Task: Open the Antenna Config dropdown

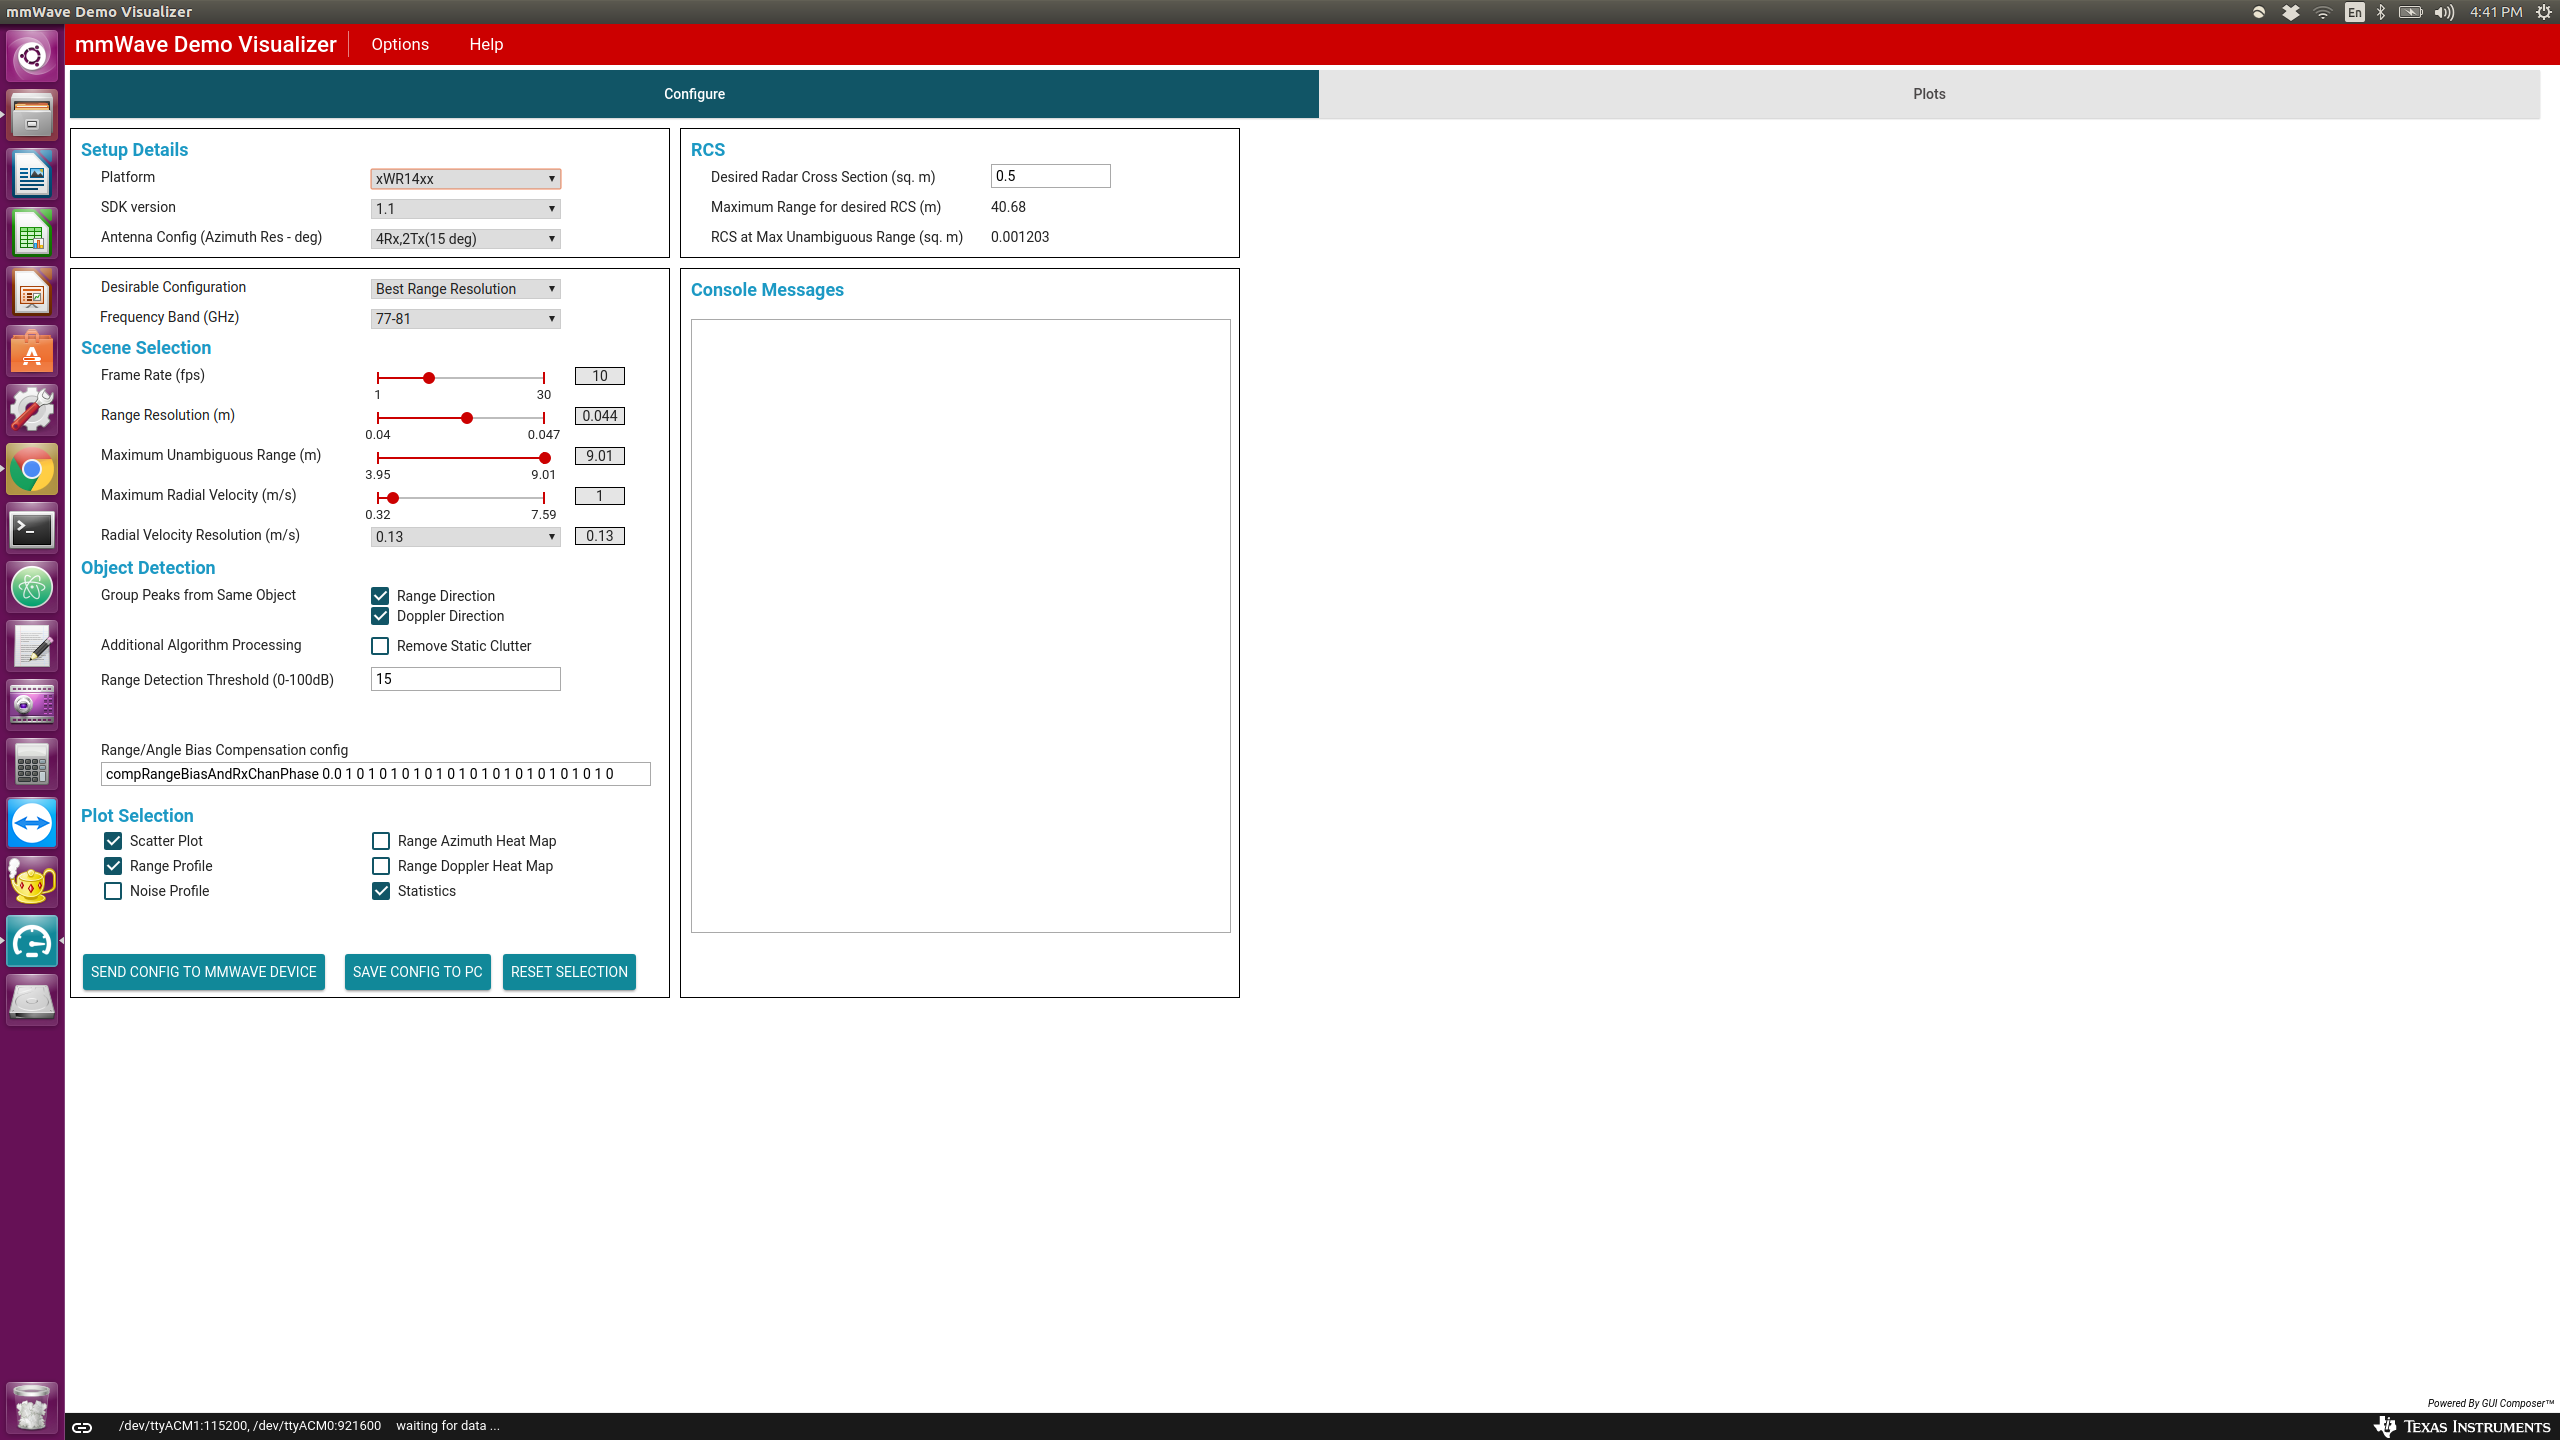Action: point(465,239)
